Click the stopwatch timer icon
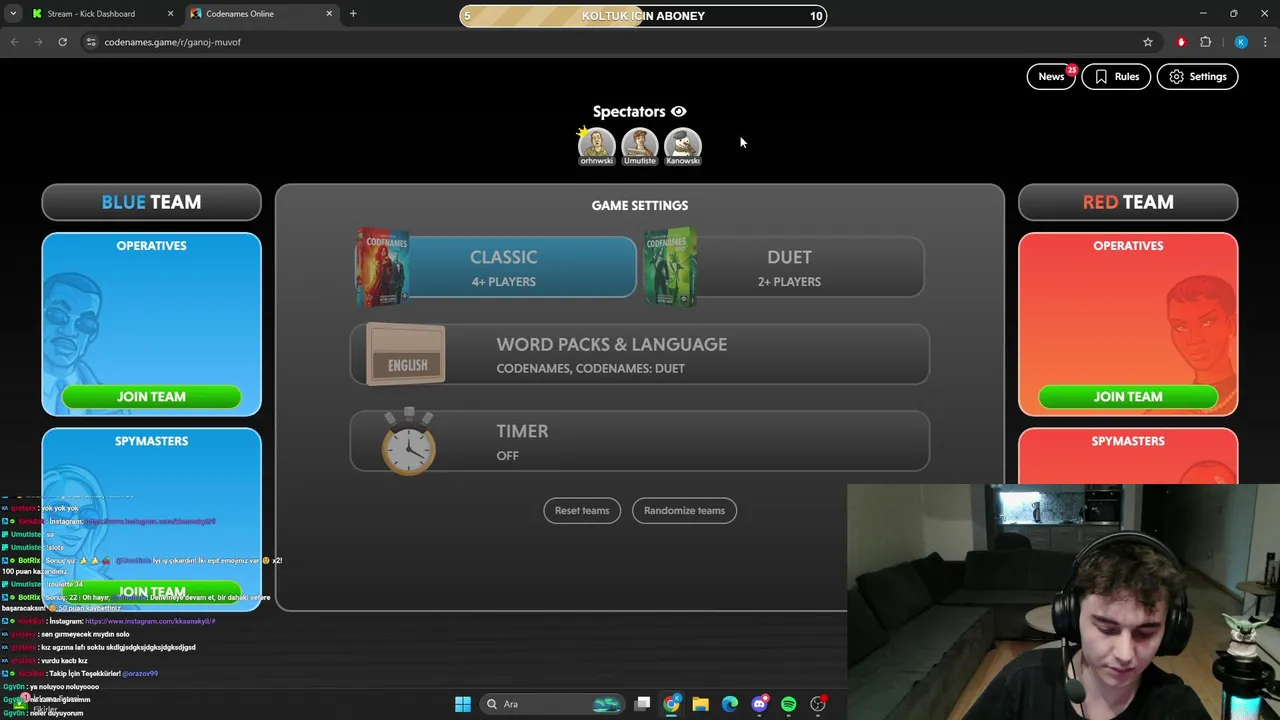Screen dimensions: 1280x720 [x=409, y=441]
